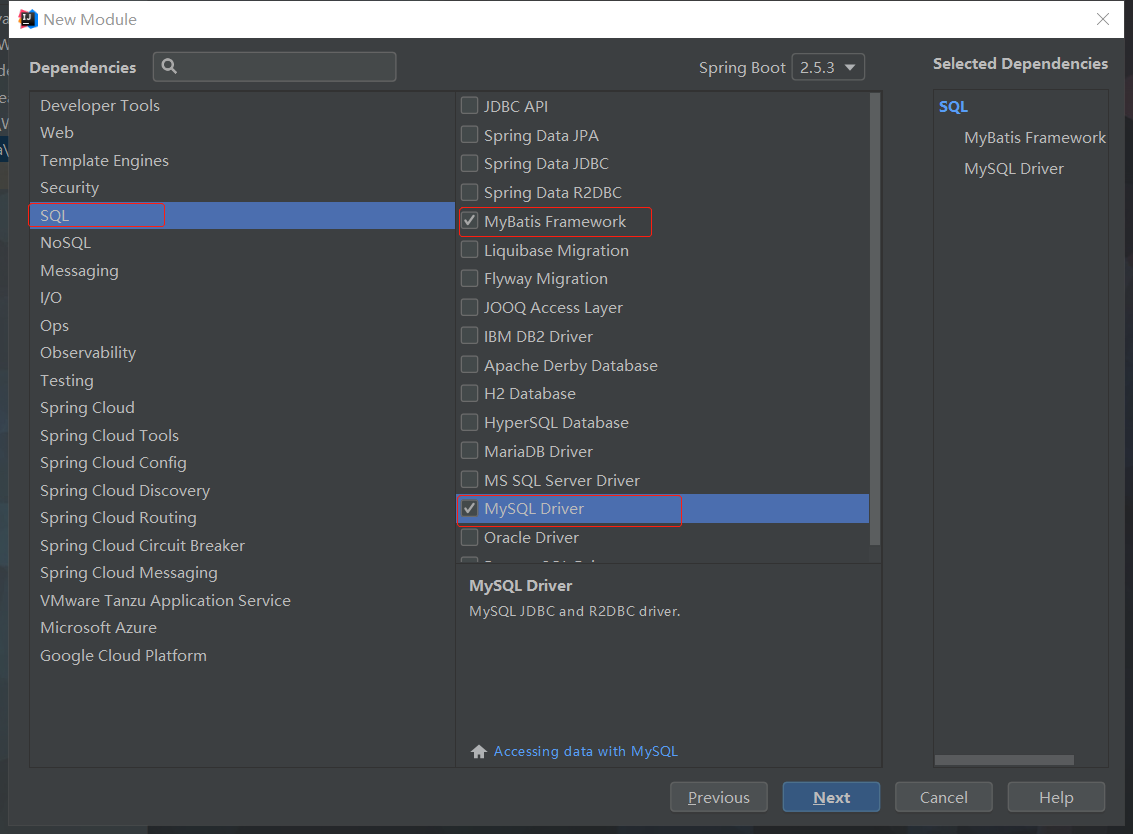Image resolution: width=1133 pixels, height=834 pixels.
Task: Click Selected Dependencies horizontal scrollbar
Action: 1004,760
